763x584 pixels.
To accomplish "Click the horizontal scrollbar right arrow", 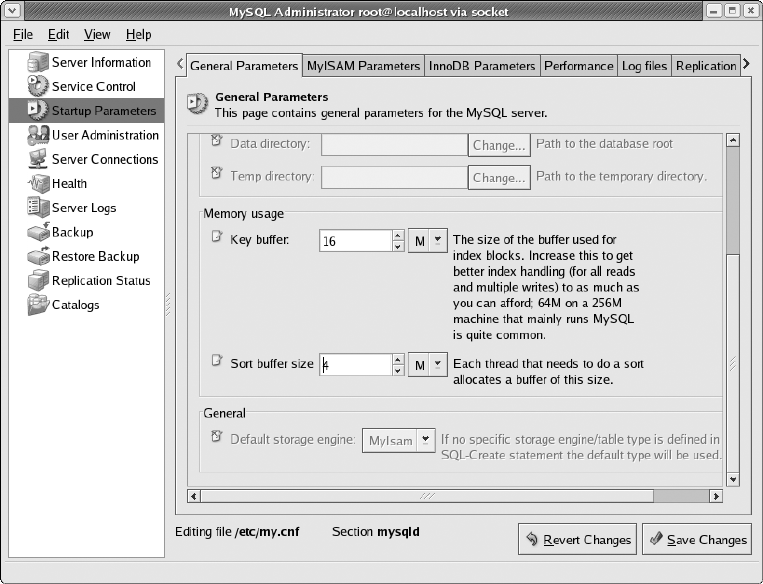I will tap(716, 496).
